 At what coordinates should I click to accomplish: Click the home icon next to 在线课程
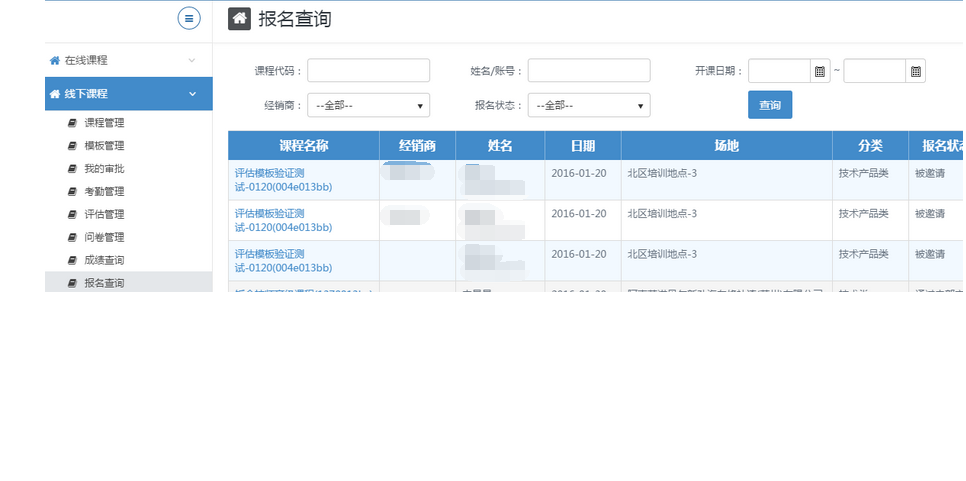54,60
